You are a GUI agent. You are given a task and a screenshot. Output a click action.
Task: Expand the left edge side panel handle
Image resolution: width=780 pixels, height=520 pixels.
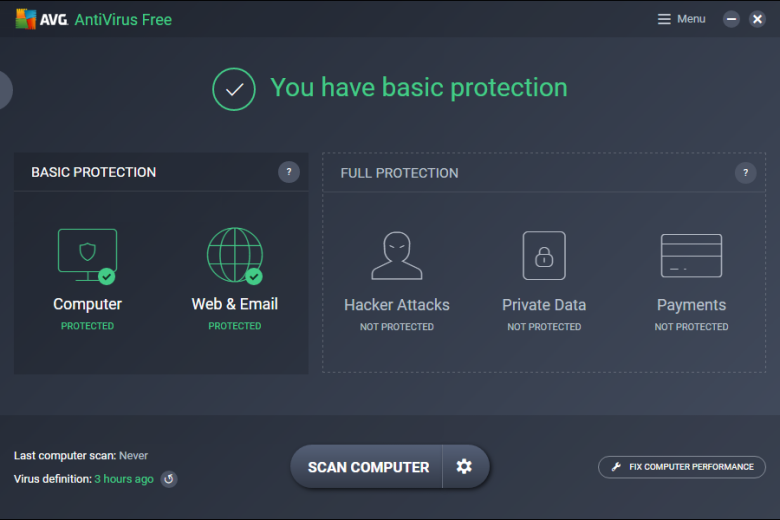point(5,90)
